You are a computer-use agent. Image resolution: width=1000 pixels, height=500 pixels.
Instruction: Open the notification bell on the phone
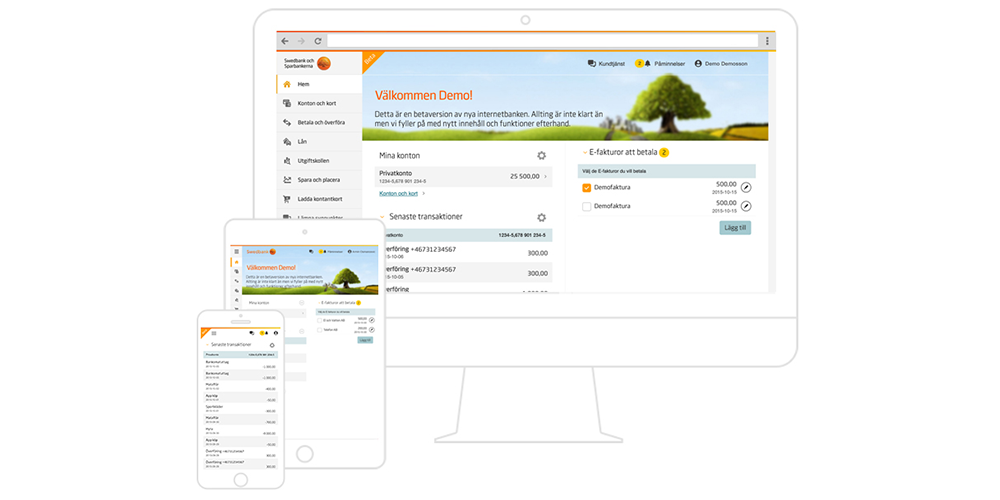[x=267, y=333]
